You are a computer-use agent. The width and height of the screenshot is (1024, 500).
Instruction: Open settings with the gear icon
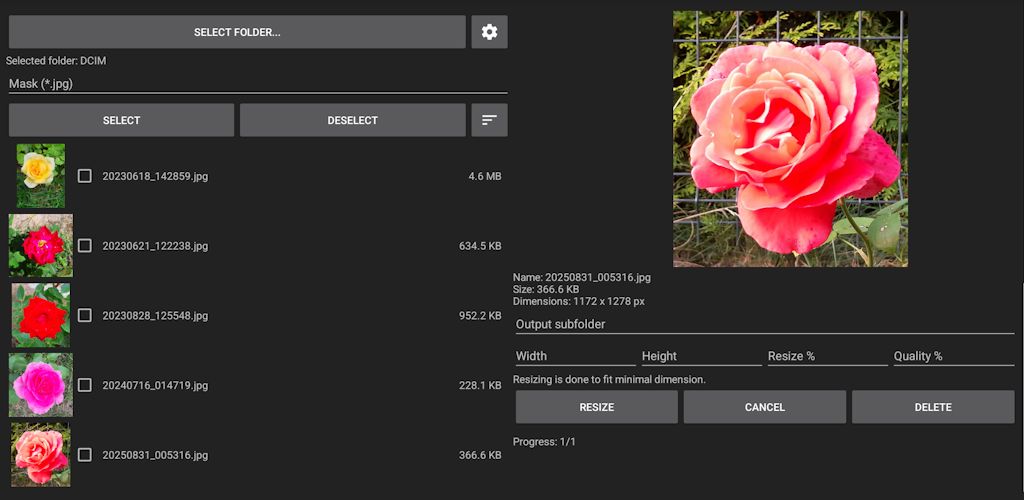click(489, 32)
